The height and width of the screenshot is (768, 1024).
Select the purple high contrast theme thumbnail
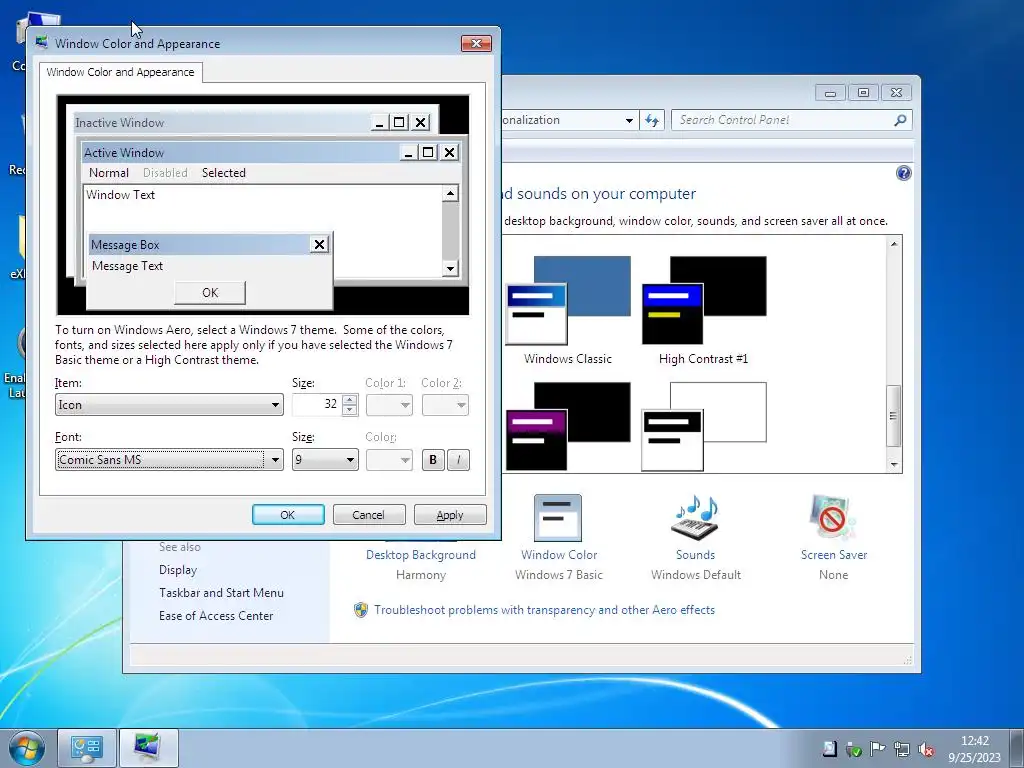coord(568,426)
